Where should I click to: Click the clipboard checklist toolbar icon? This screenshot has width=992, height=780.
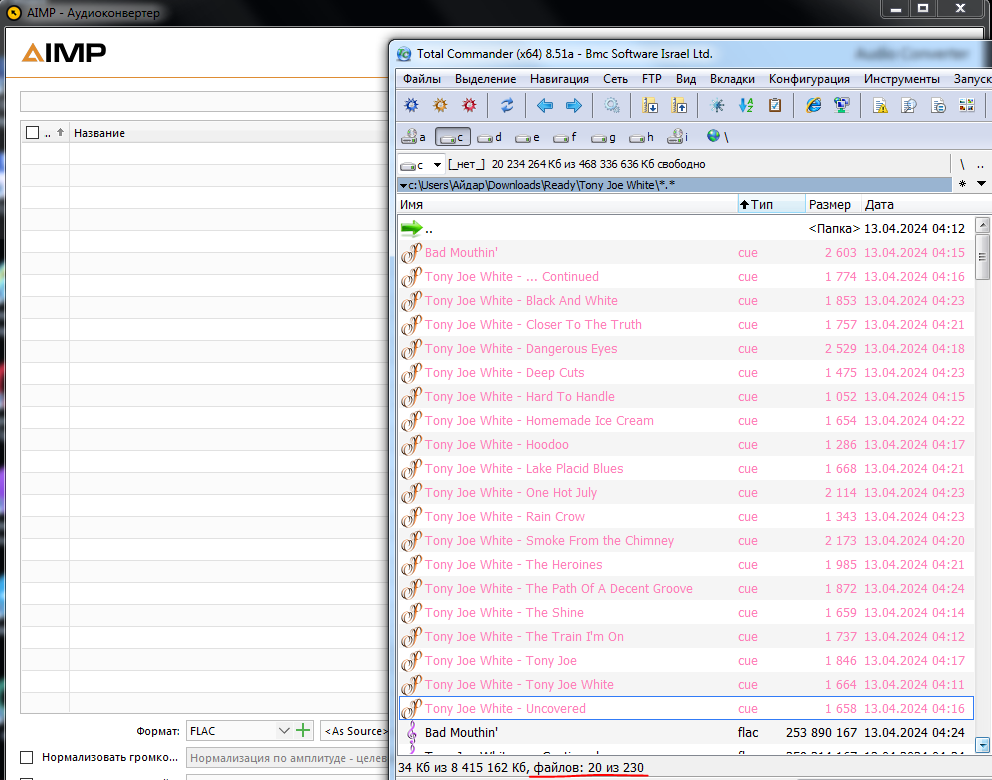click(x=774, y=105)
